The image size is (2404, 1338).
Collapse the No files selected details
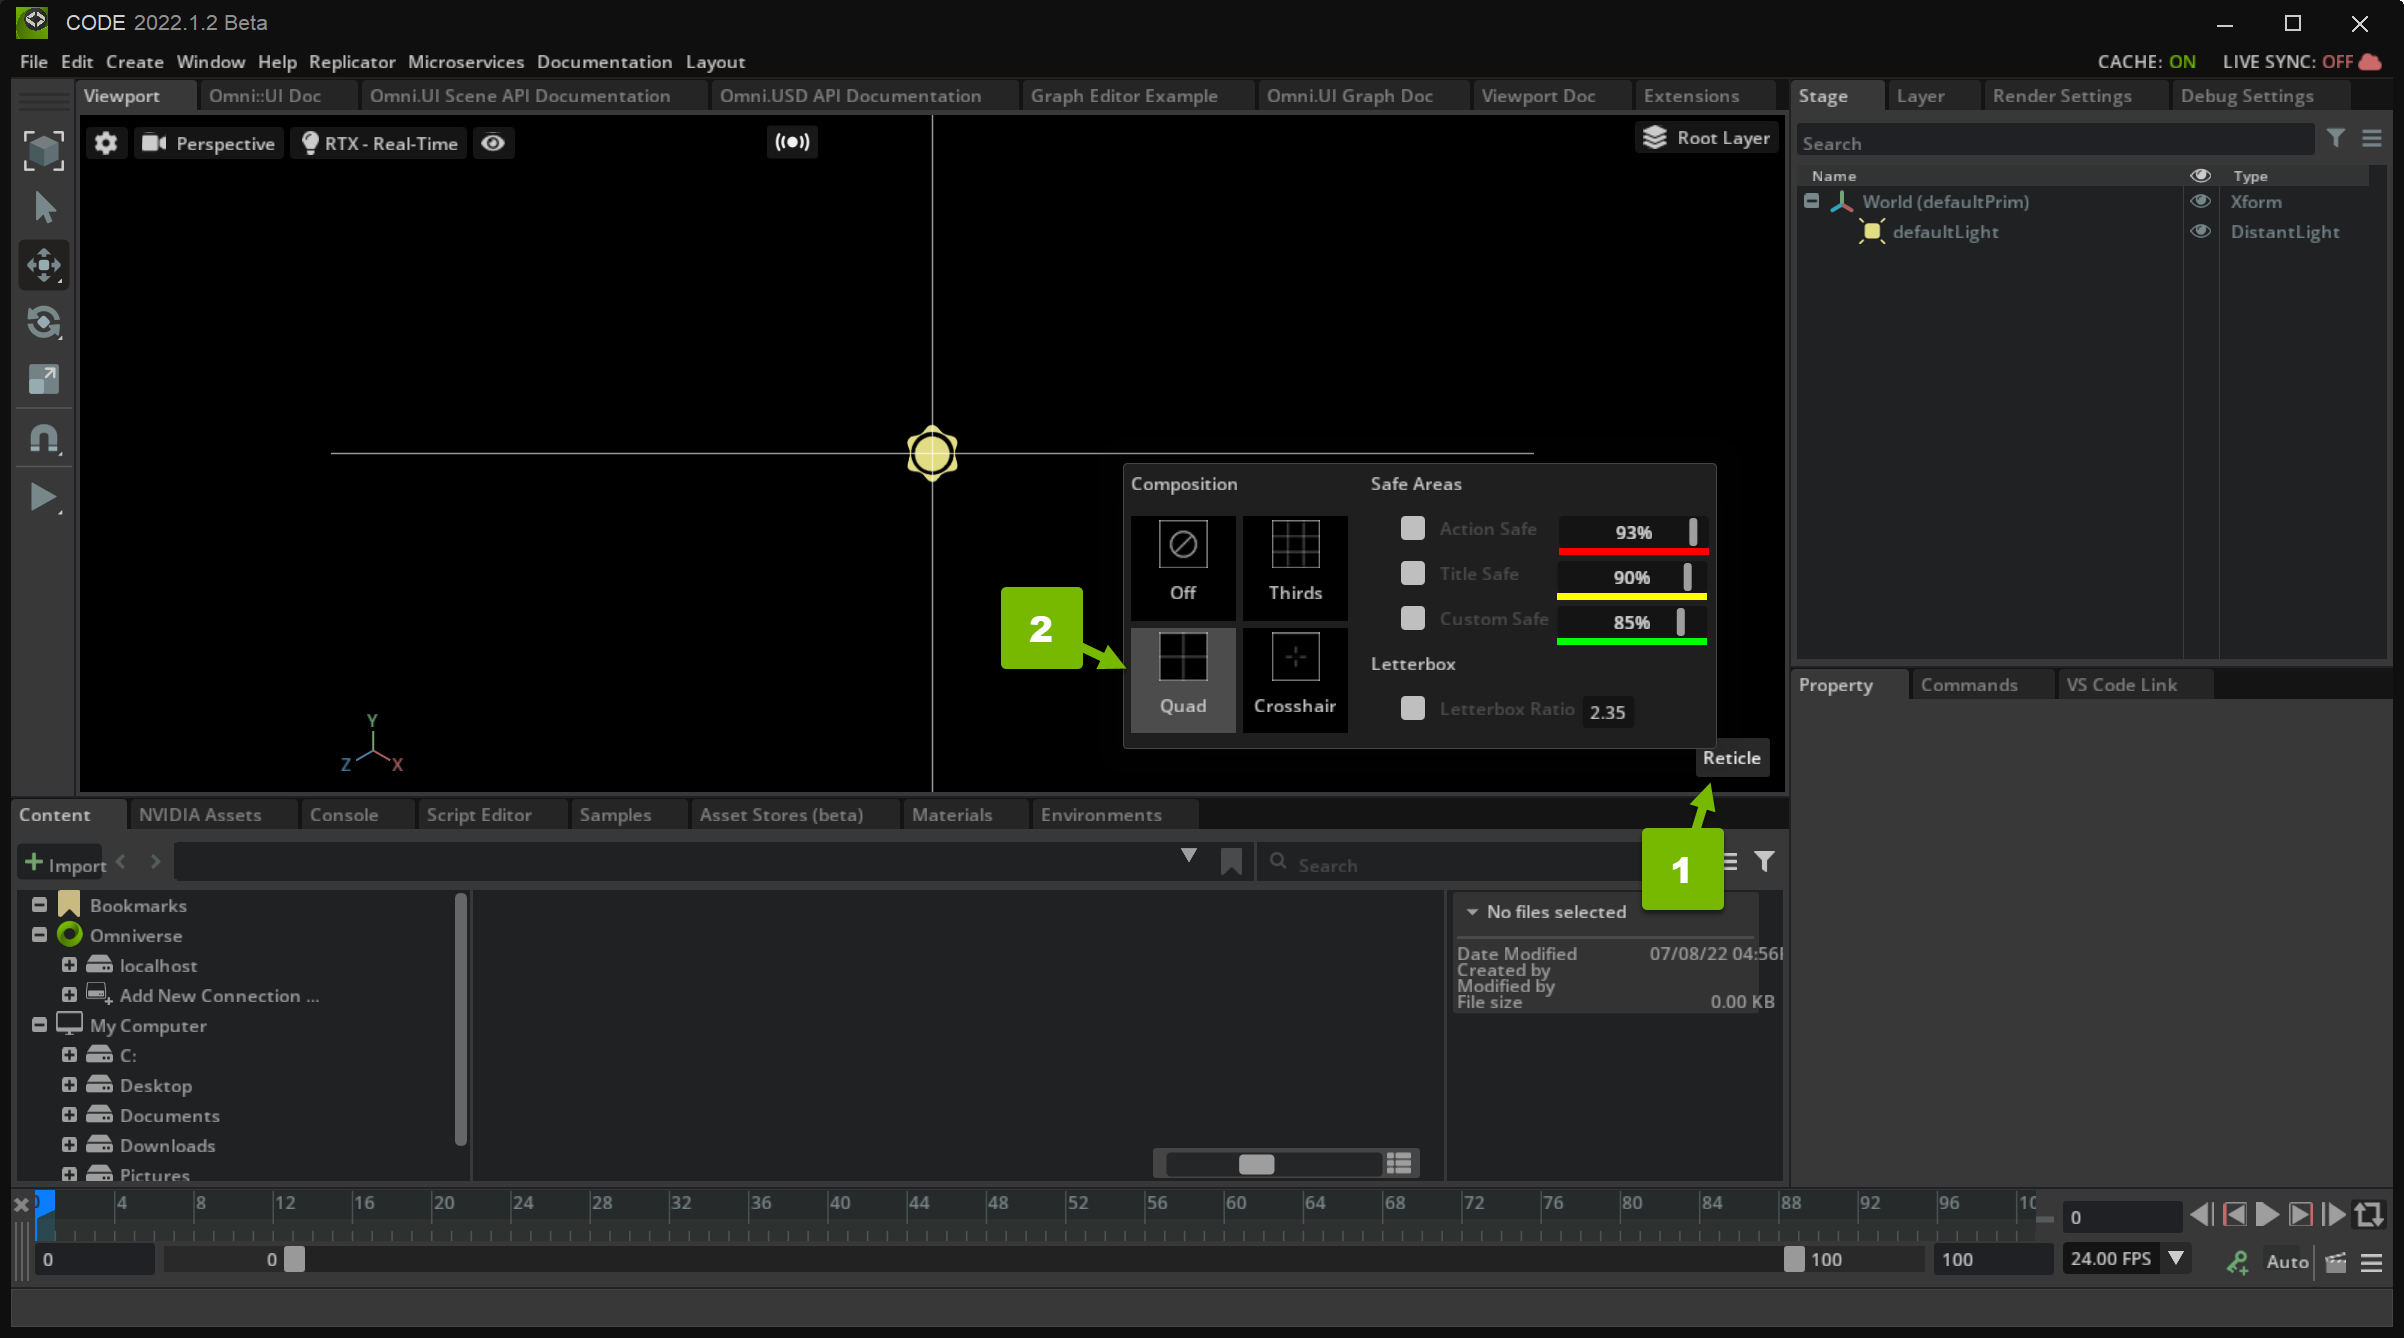(1472, 911)
